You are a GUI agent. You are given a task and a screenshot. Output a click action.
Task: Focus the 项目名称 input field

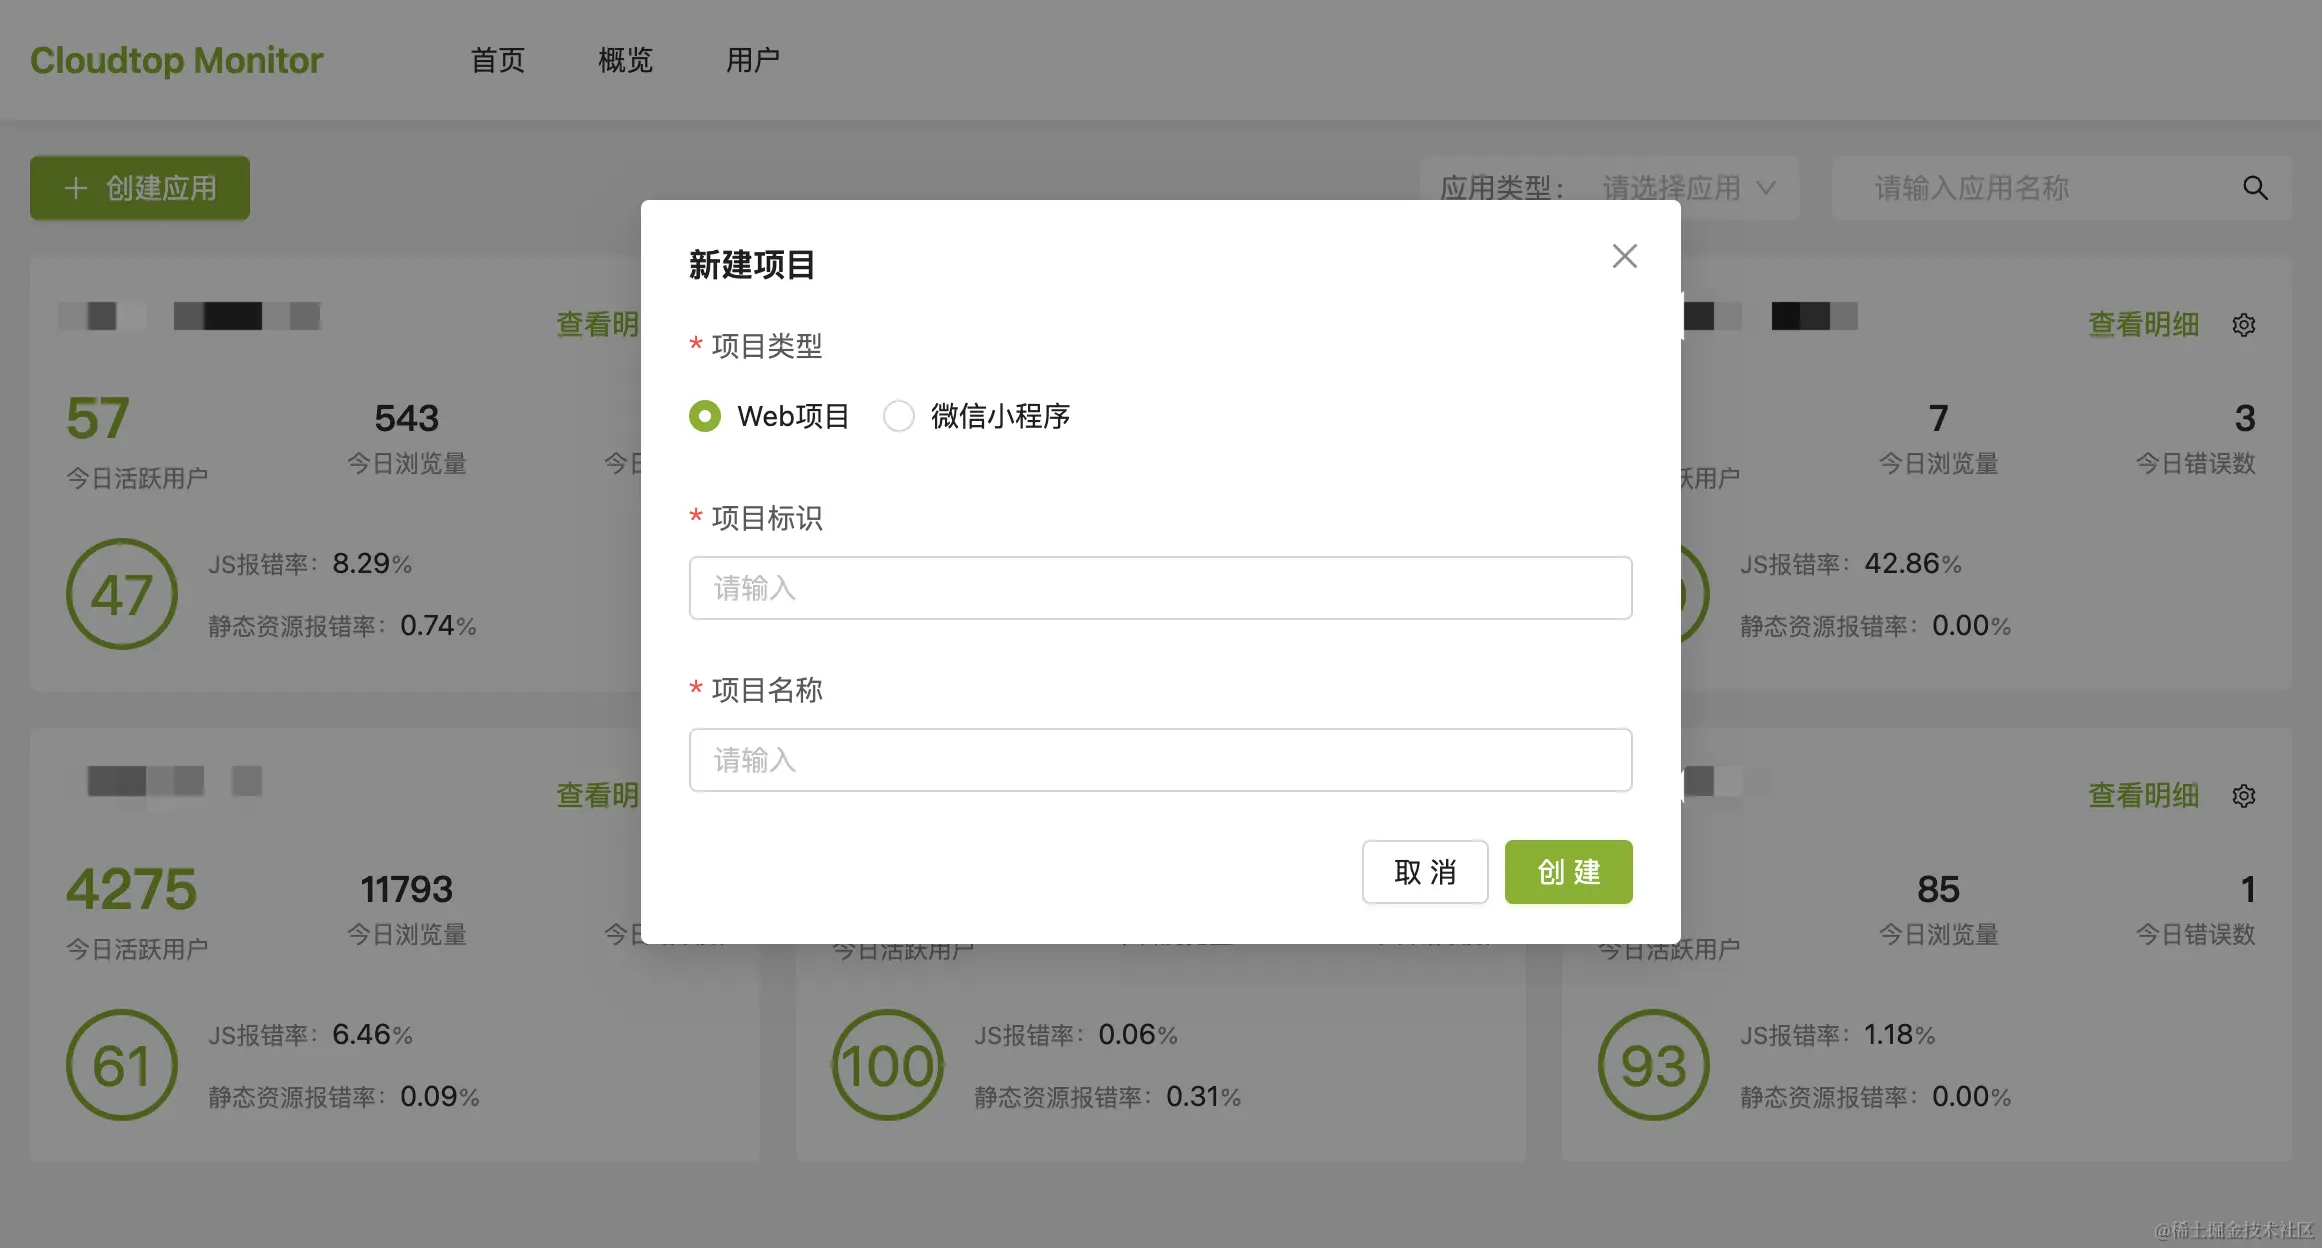pos(1161,760)
